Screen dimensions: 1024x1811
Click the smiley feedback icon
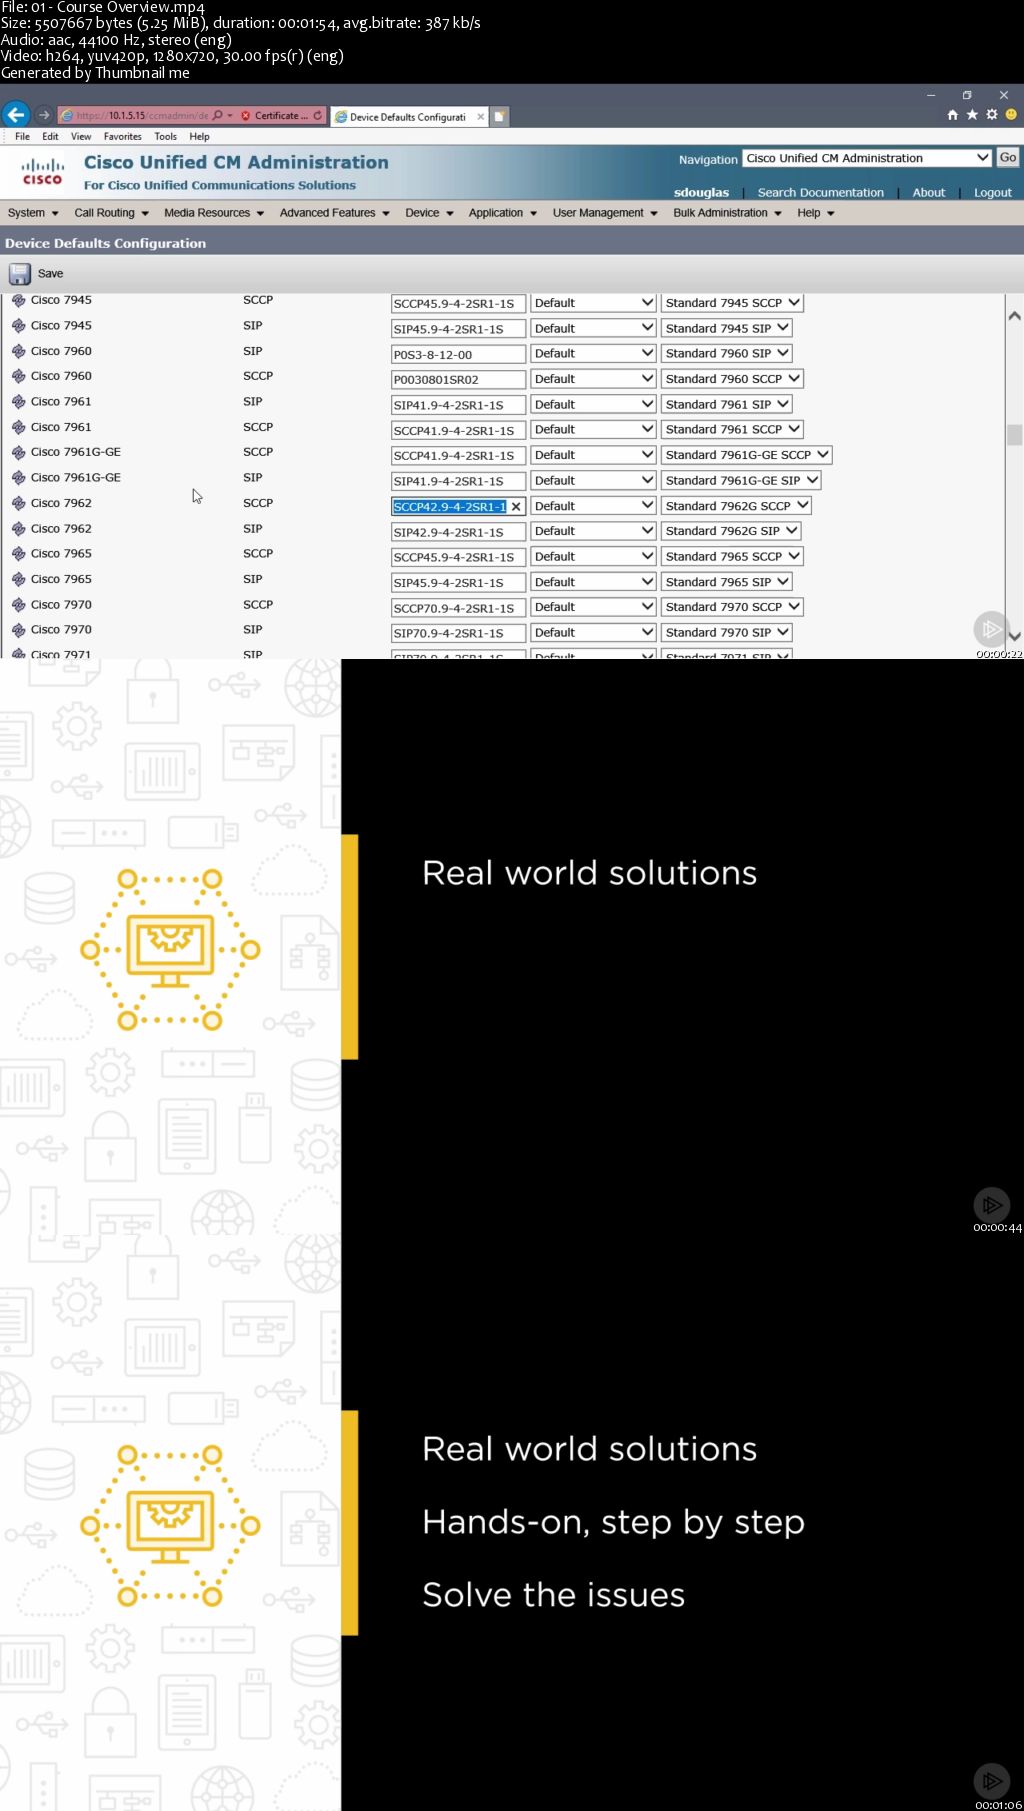pyautogui.click(x=1011, y=115)
